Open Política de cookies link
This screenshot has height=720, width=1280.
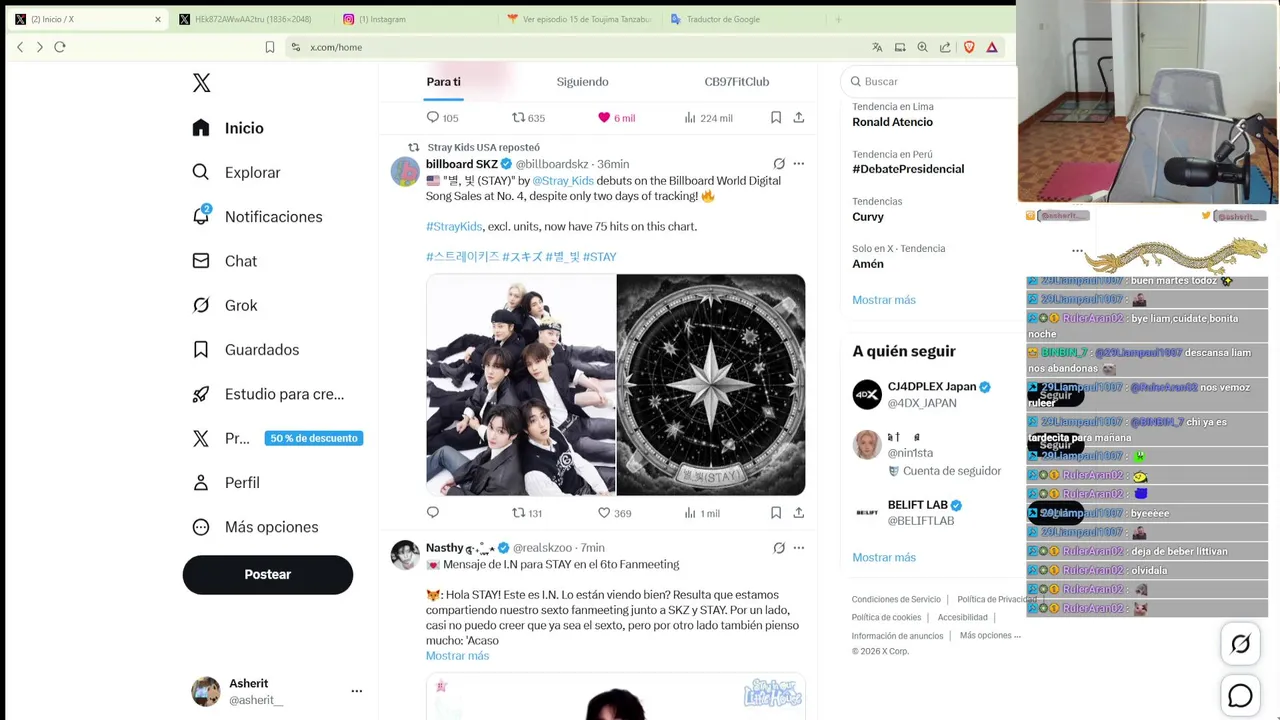(886, 618)
